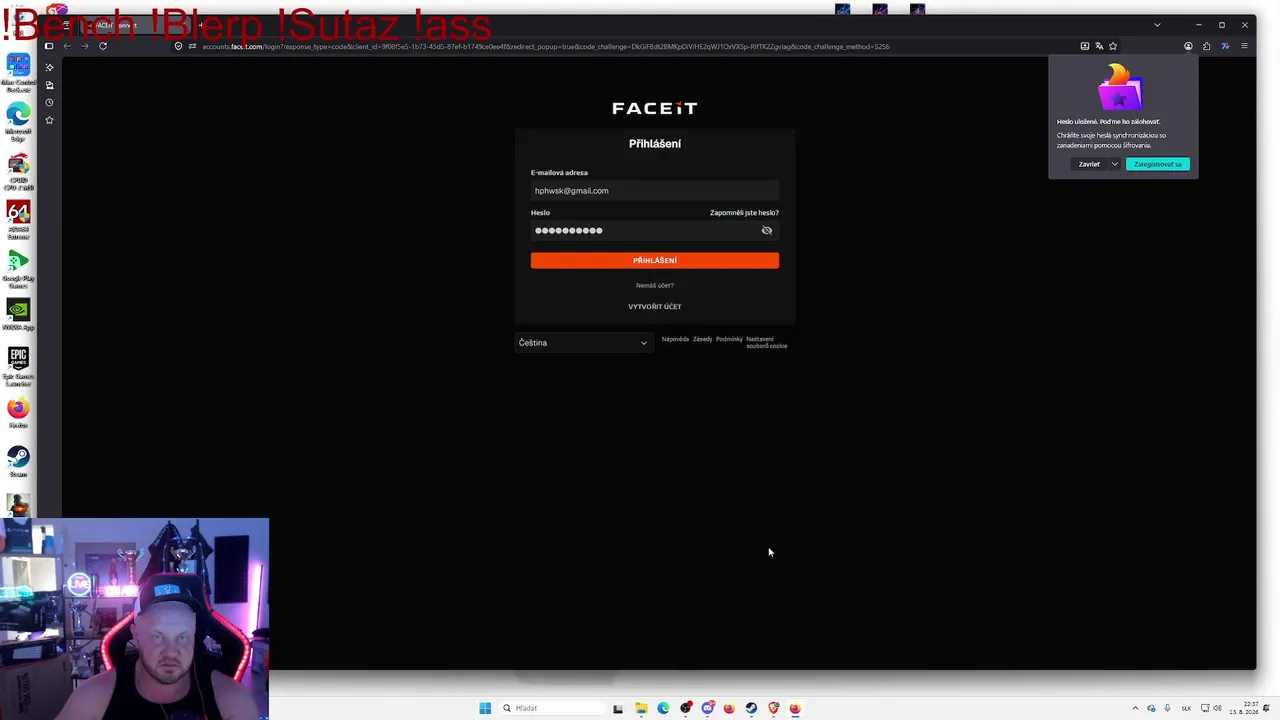Viewport: 1280px width, 720px height.
Task: Open Steam from the taskbar
Action: [x=751, y=708]
